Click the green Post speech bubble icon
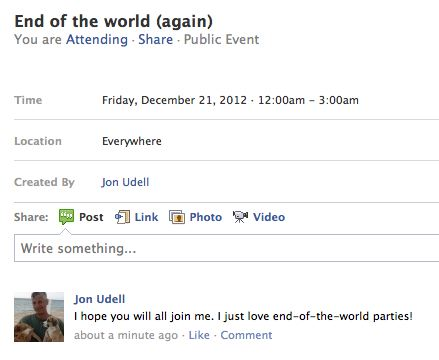Viewport: 439px width, 360px height. (x=66, y=217)
